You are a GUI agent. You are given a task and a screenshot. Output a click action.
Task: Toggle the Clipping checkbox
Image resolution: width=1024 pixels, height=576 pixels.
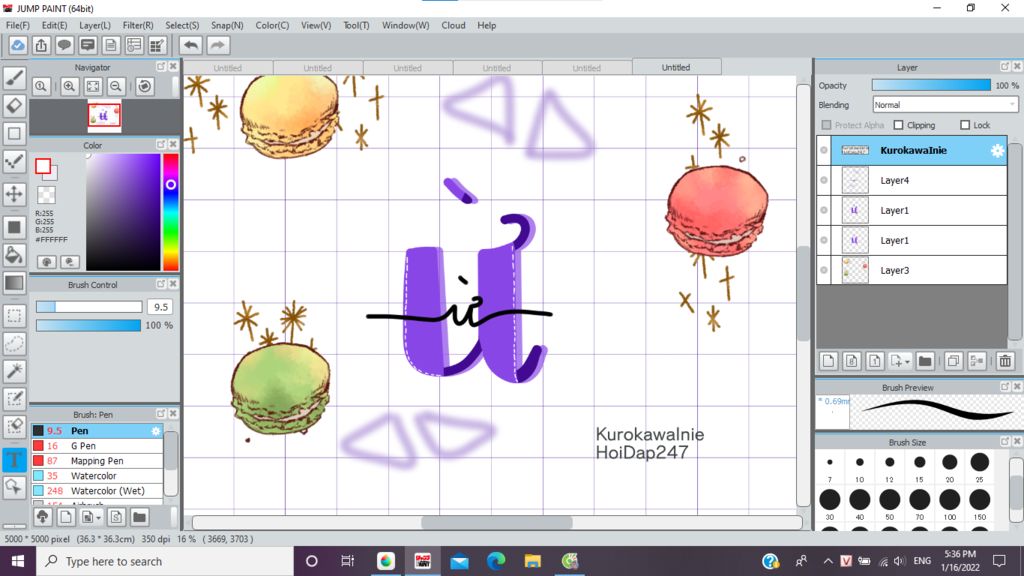[899, 125]
